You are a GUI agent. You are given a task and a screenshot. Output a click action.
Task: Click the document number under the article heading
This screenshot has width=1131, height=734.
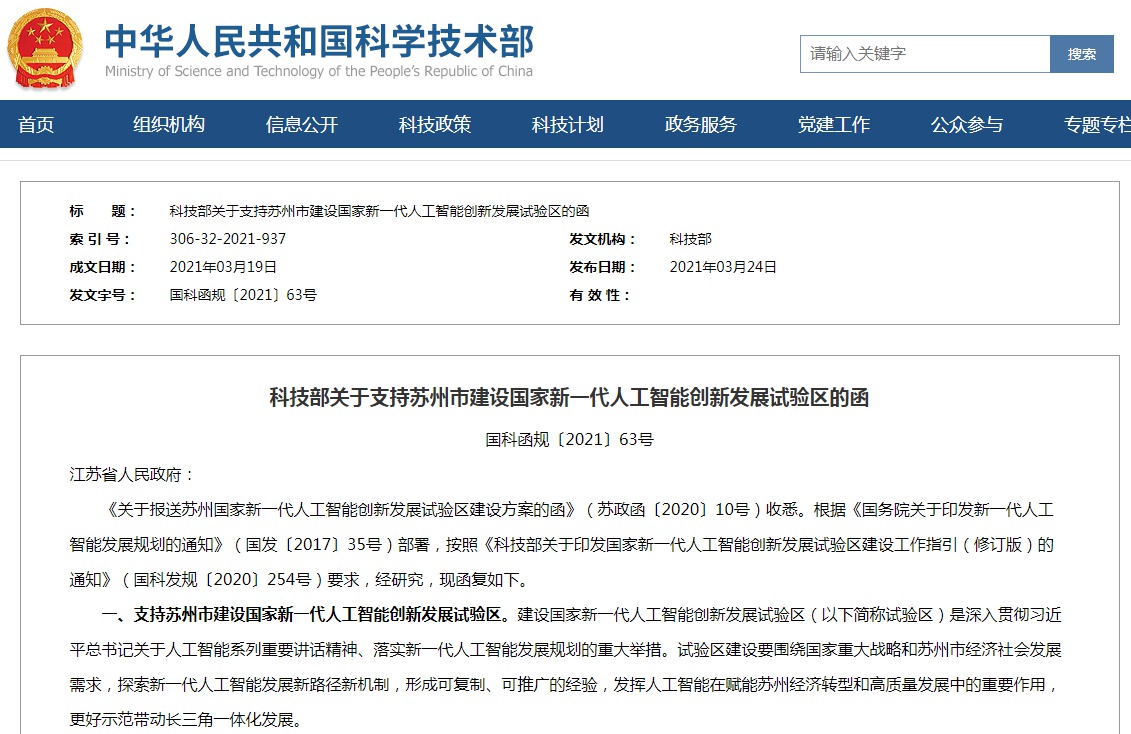(x=569, y=439)
